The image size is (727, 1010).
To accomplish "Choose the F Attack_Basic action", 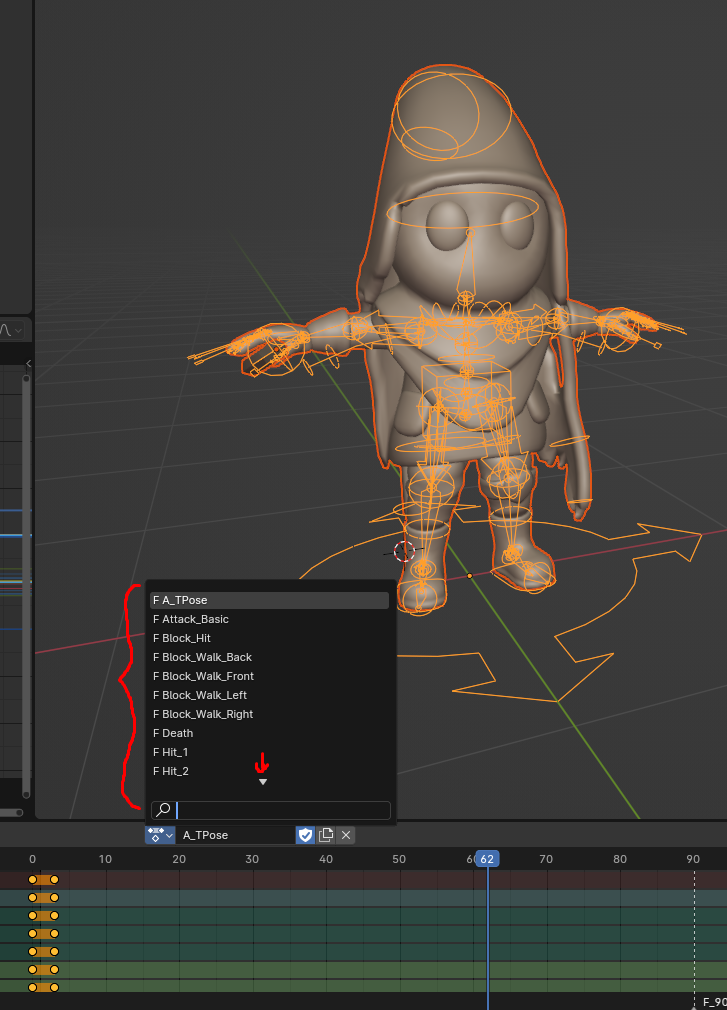I will [x=269, y=619].
